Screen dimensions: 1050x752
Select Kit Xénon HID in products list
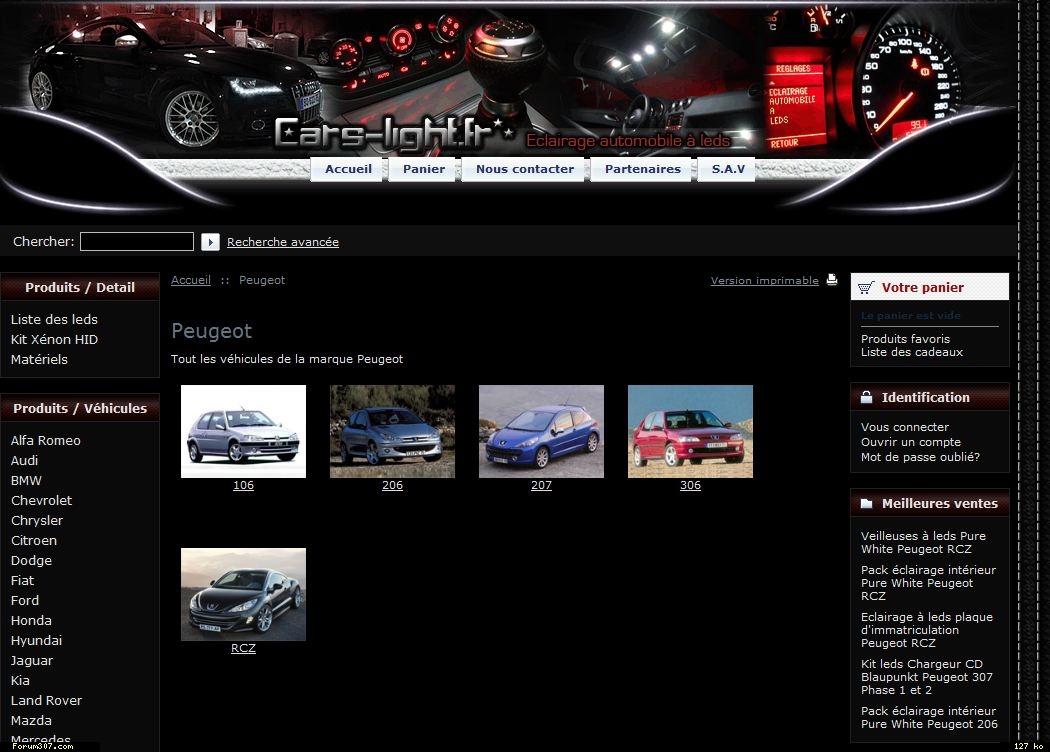point(54,339)
